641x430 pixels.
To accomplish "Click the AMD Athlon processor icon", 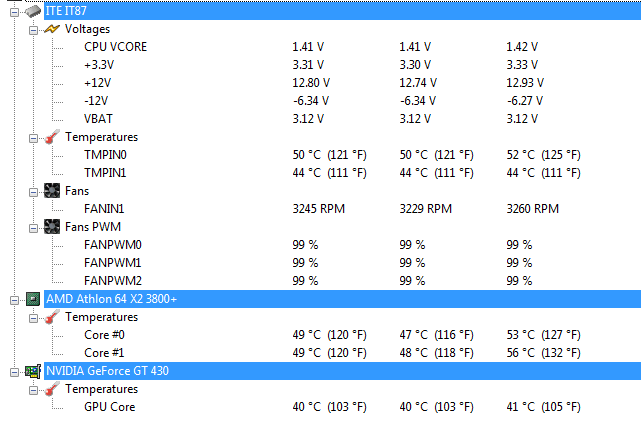I will [33, 299].
